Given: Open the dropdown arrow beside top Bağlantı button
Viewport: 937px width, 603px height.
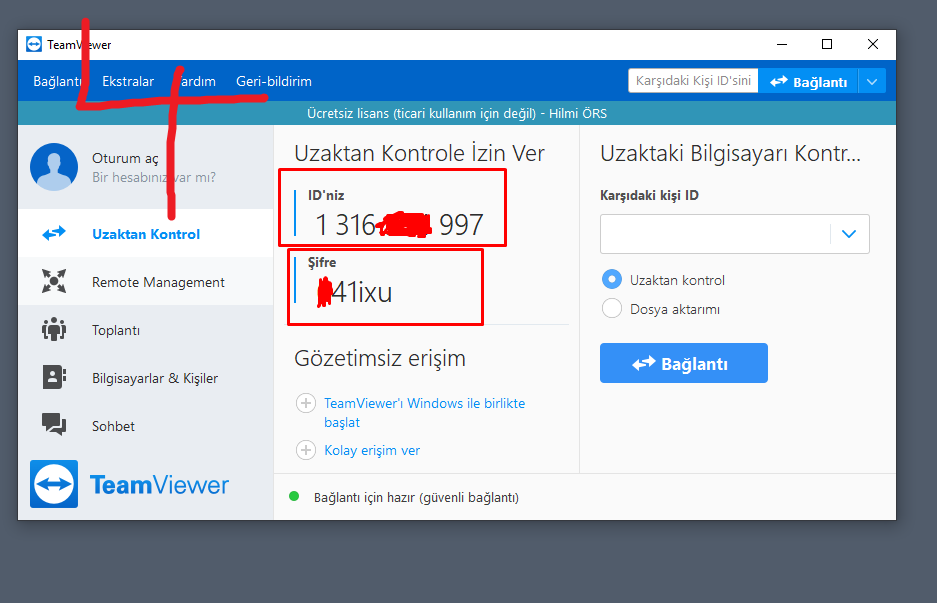Looking at the screenshot, I should click(x=872, y=81).
